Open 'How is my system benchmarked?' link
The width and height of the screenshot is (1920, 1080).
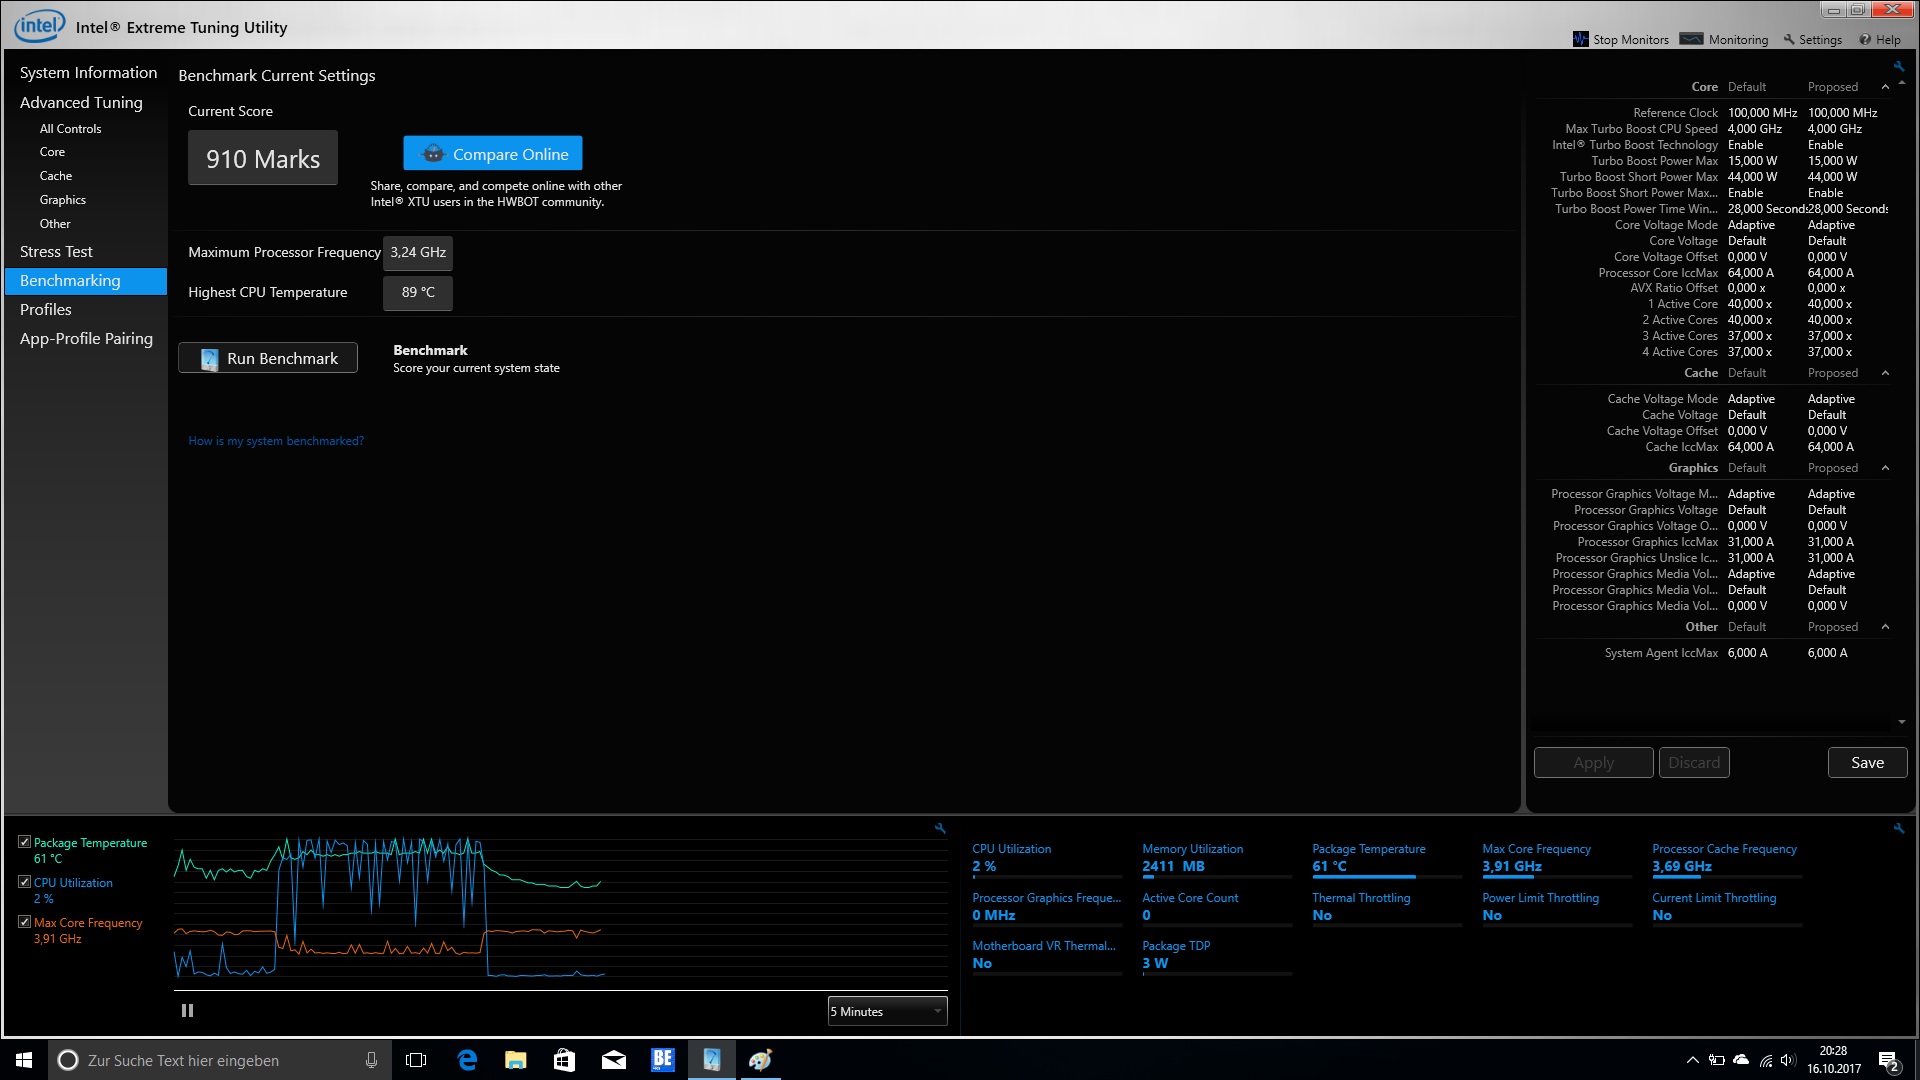276,441
